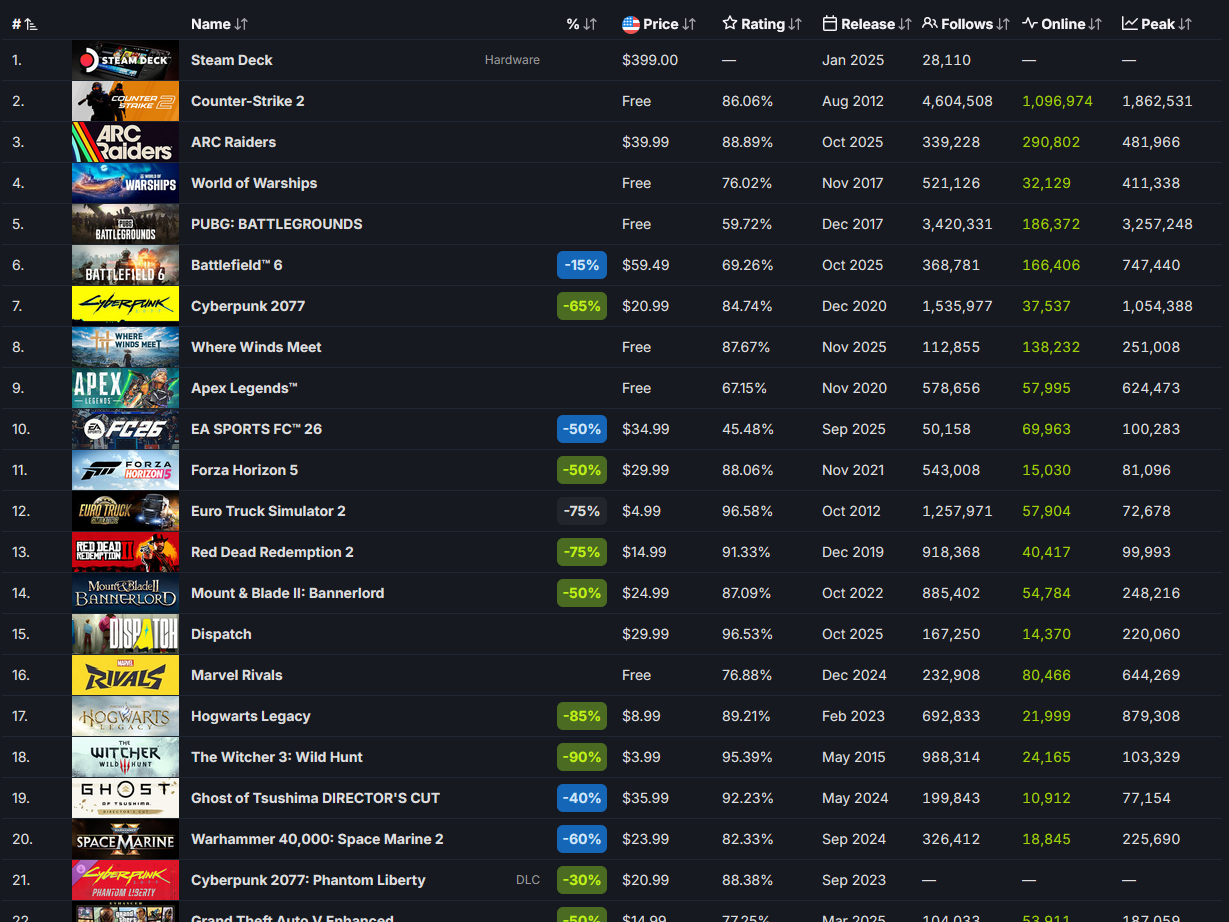Open Space Marine 2 thumbnail
Image resolution: width=1229 pixels, height=922 pixels.
coord(125,839)
